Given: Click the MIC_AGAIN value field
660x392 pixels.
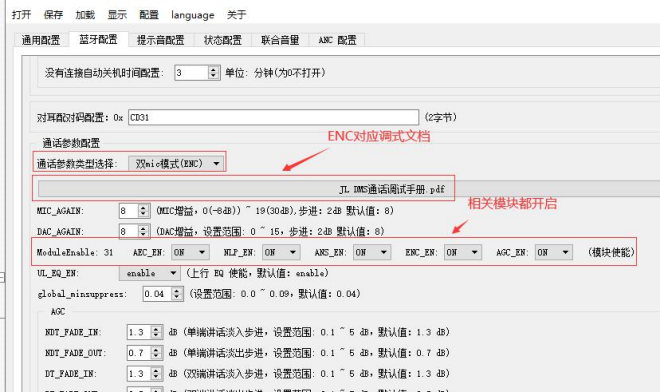Looking at the screenshot, I should [x=128, y=211].
